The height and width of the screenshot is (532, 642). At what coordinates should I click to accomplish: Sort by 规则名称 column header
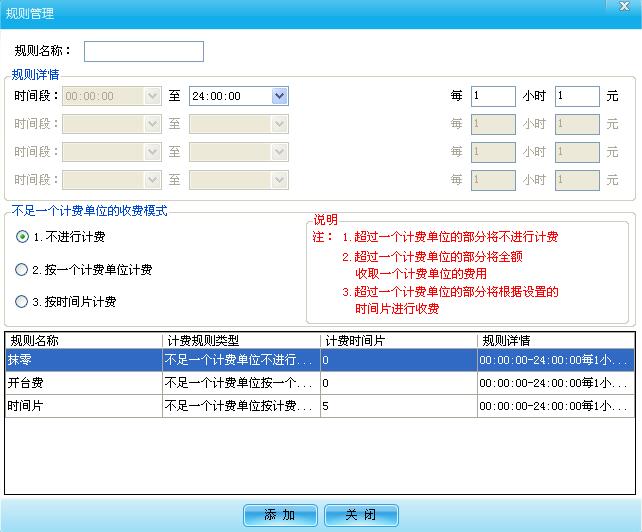point(83,340)
